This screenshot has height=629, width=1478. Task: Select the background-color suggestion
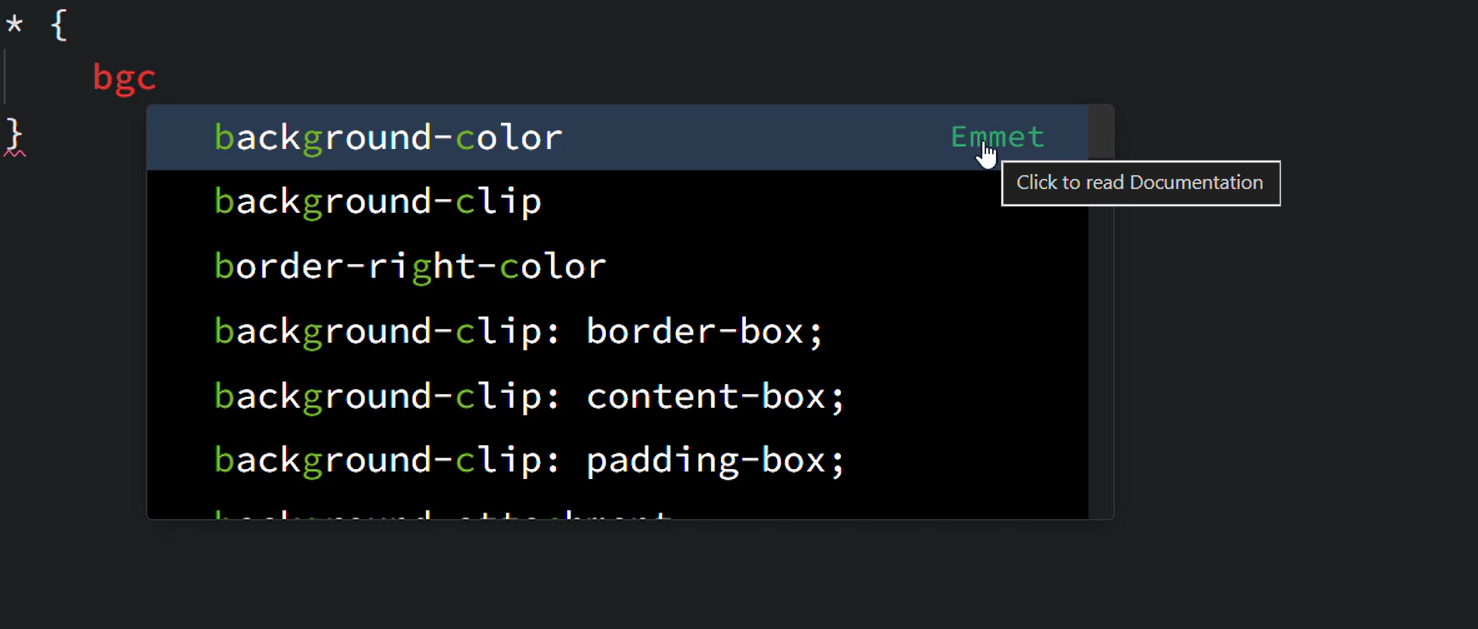click(388, 136)
